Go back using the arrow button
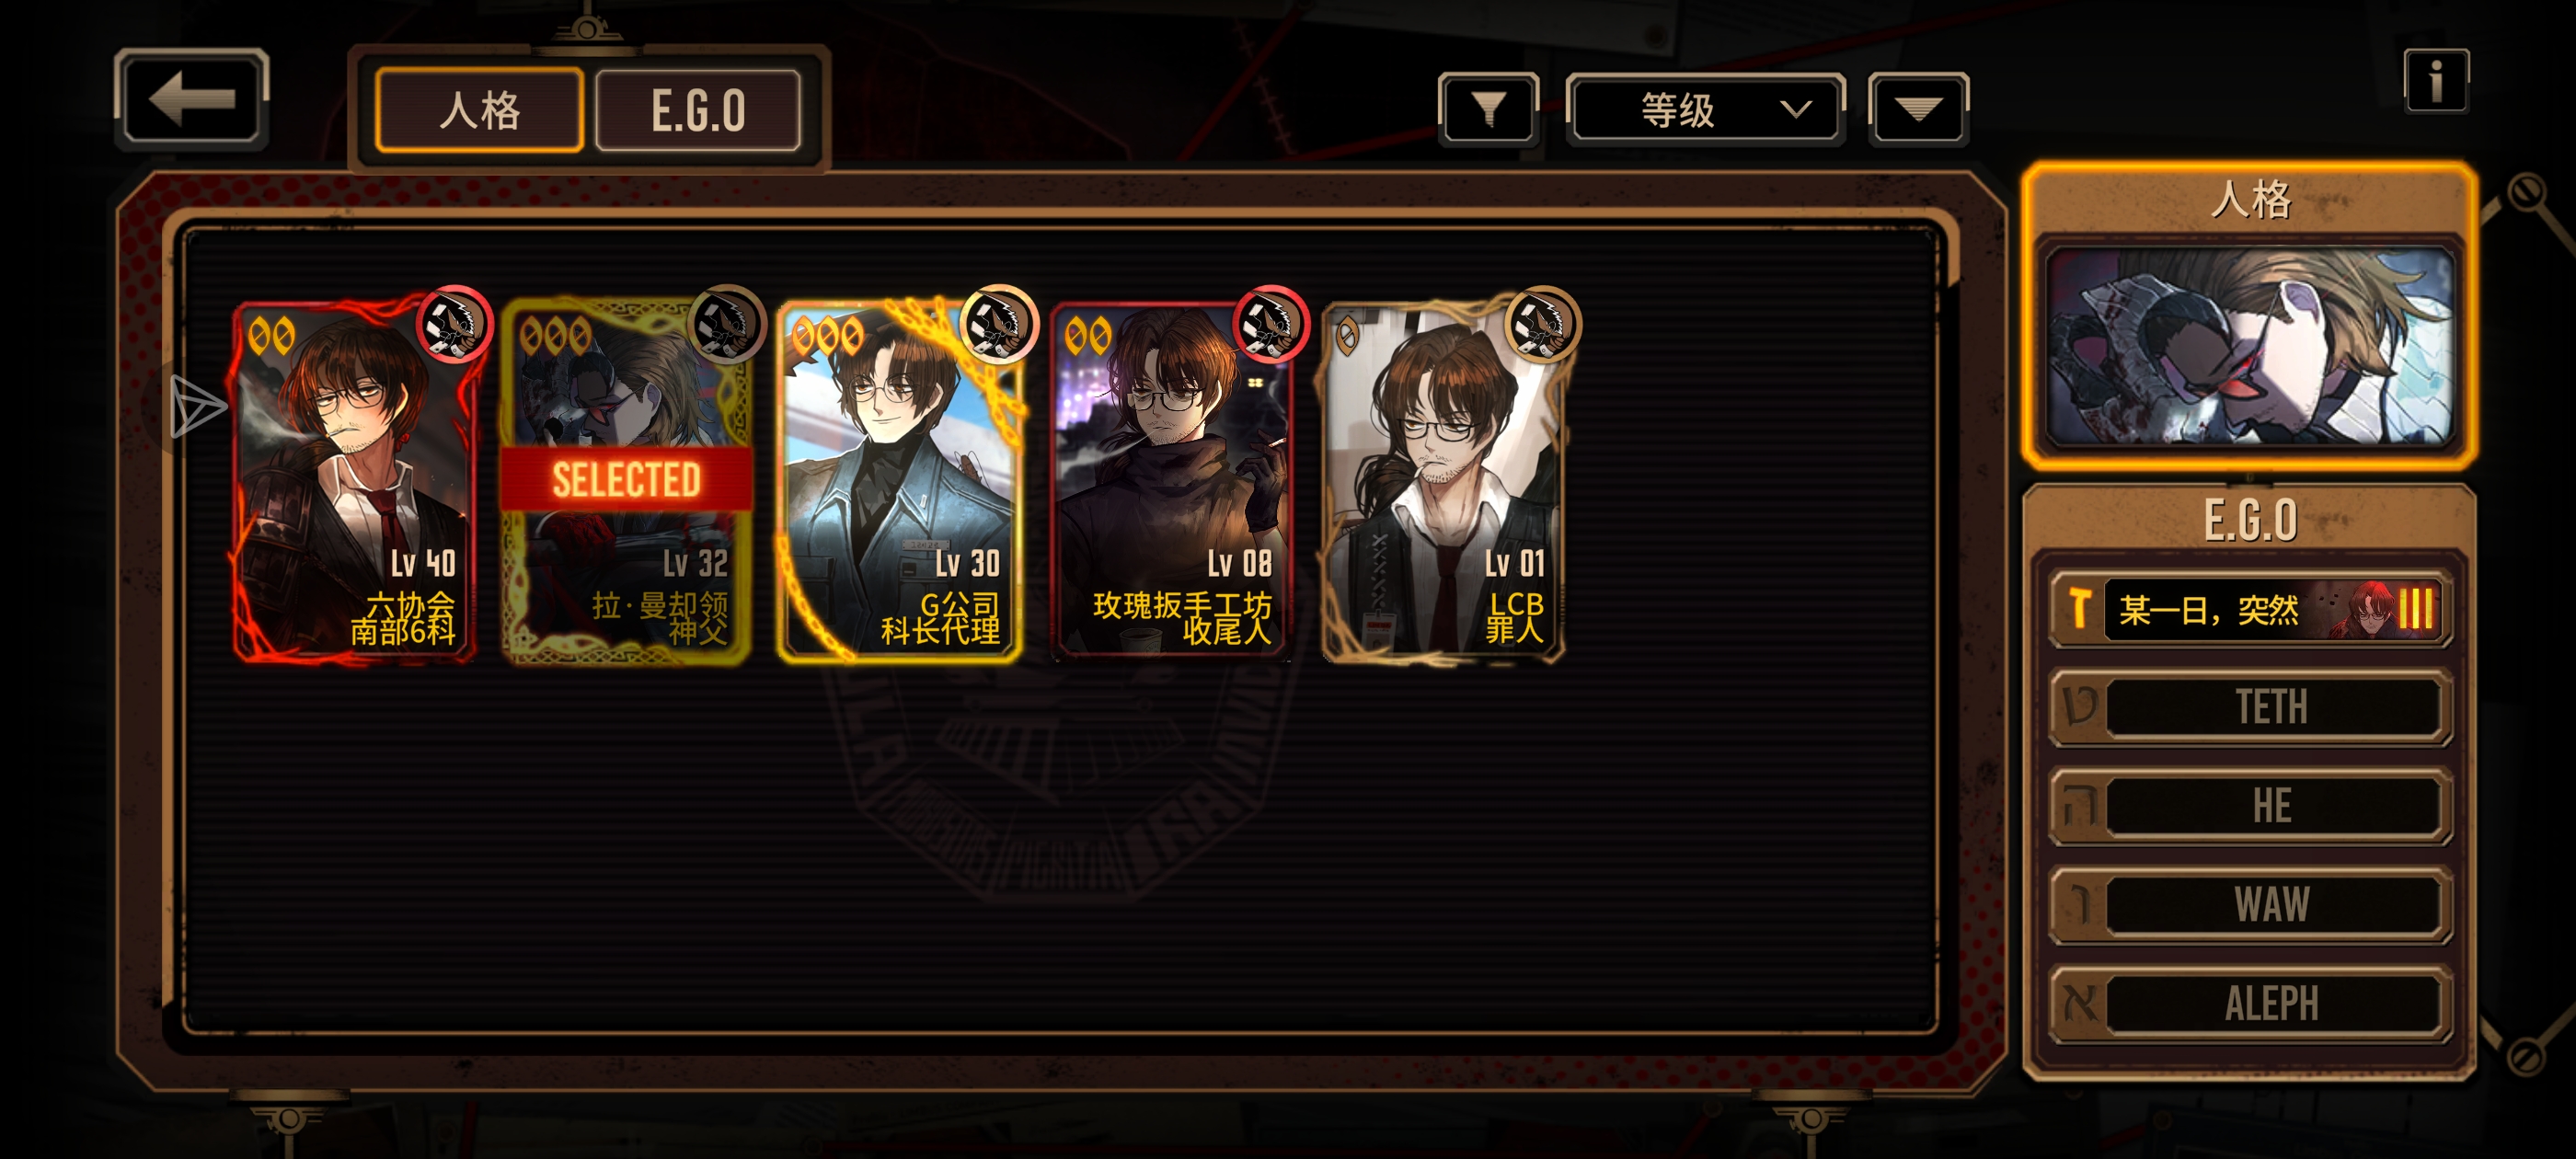Screen dimensions: 2576x1159 click(191, 99)
